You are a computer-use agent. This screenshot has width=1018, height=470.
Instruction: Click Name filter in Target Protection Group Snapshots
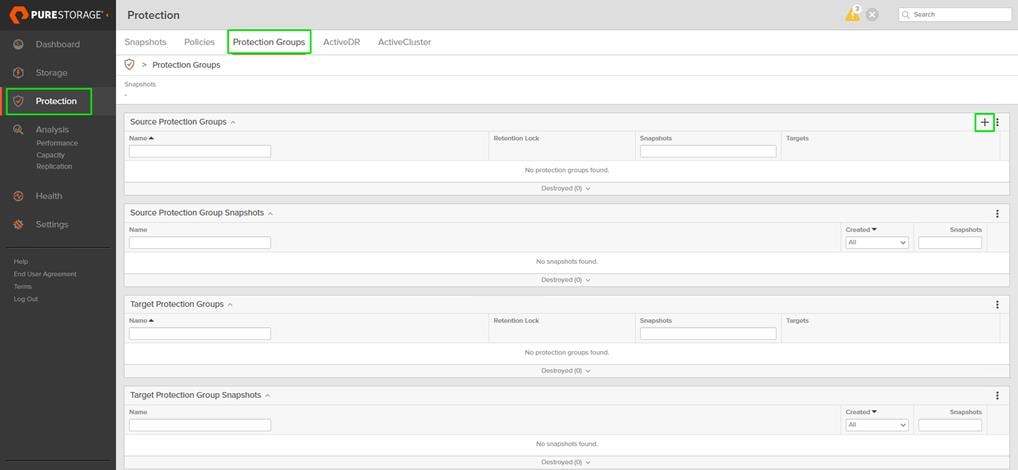(x=200, y=425)
